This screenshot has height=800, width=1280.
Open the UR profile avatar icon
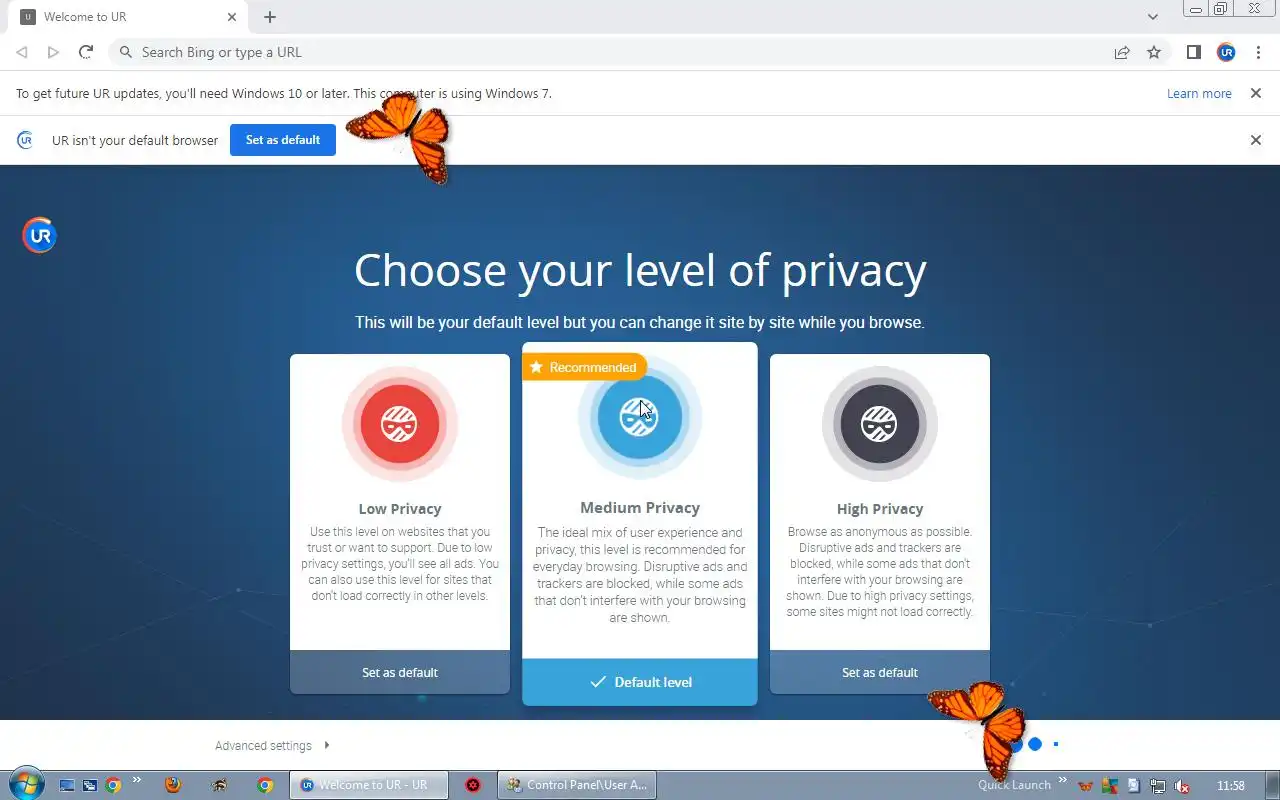point(1226,52)
